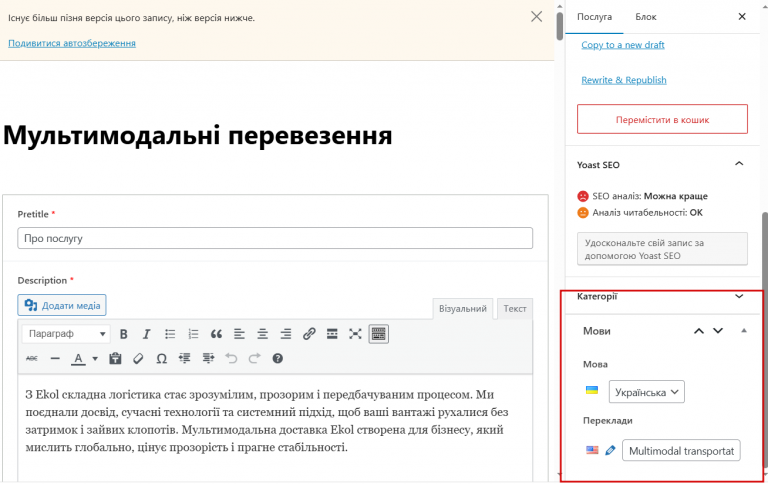Open the special character Omega tool
Viewport: 768px width, 484px height.
(x=161, y=358)
